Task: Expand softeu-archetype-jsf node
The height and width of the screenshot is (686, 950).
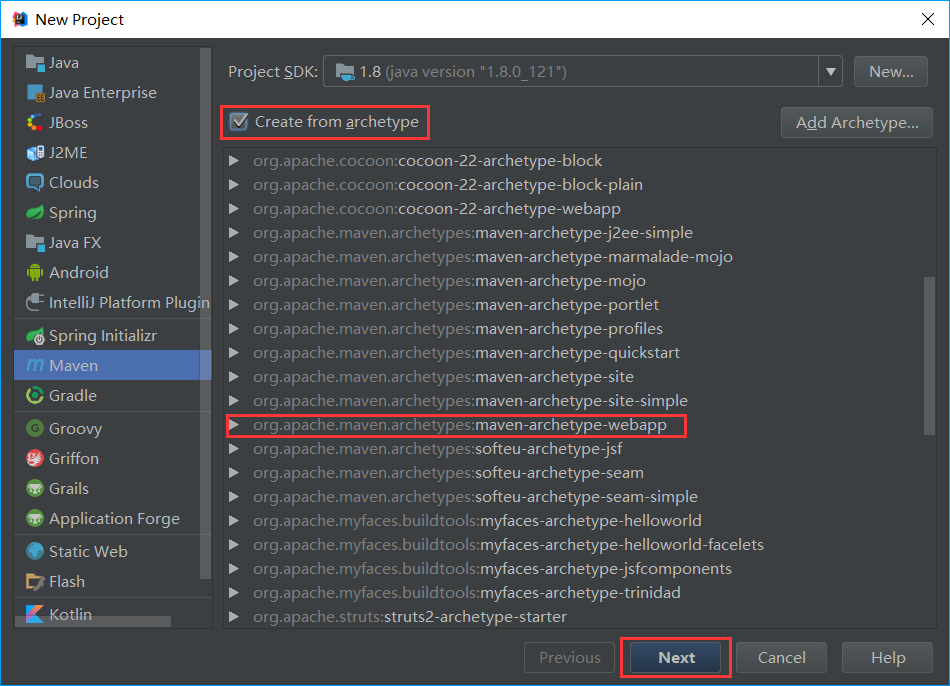Action: coord(233,449)
